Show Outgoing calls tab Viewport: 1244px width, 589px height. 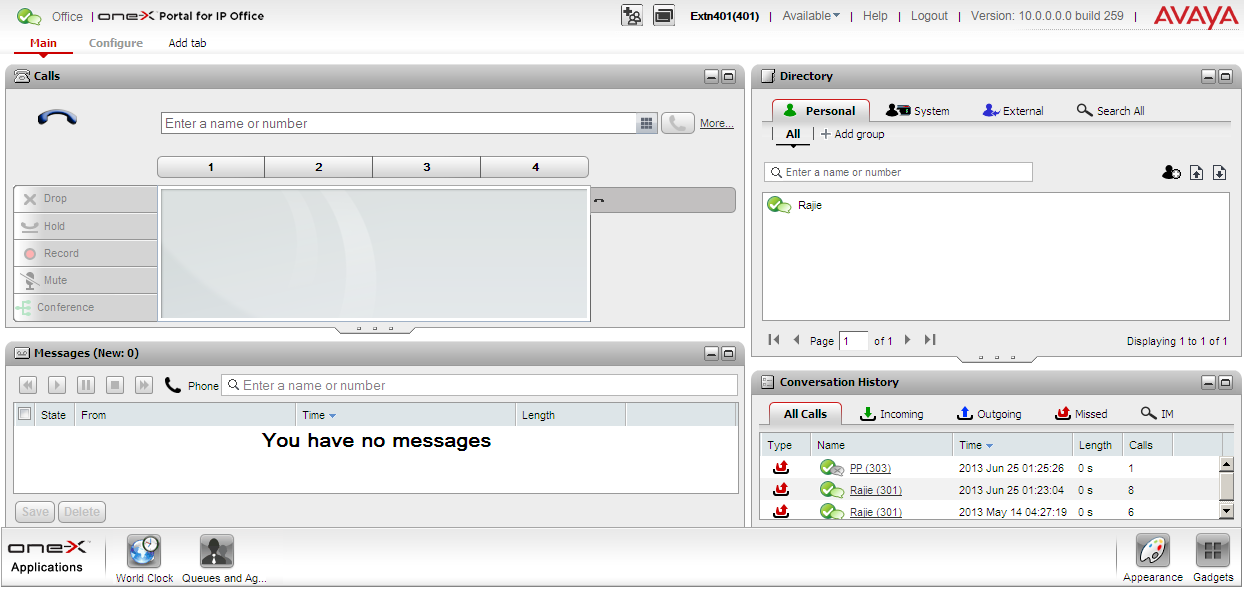pos(989,414)
